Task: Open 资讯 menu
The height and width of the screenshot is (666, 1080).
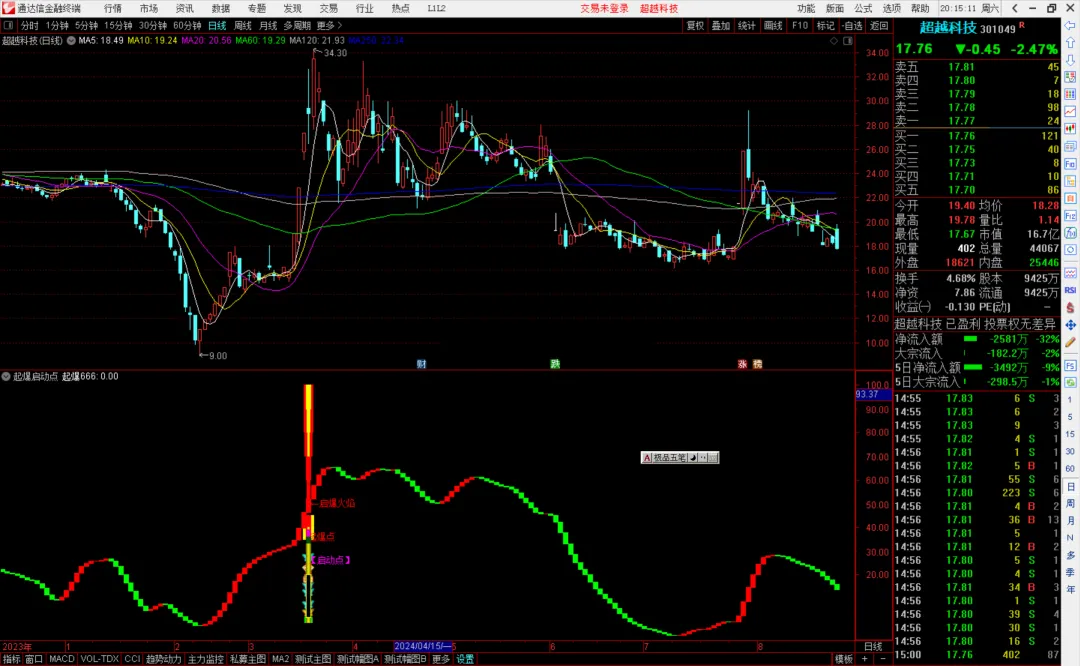Action: tap(185, 8)
